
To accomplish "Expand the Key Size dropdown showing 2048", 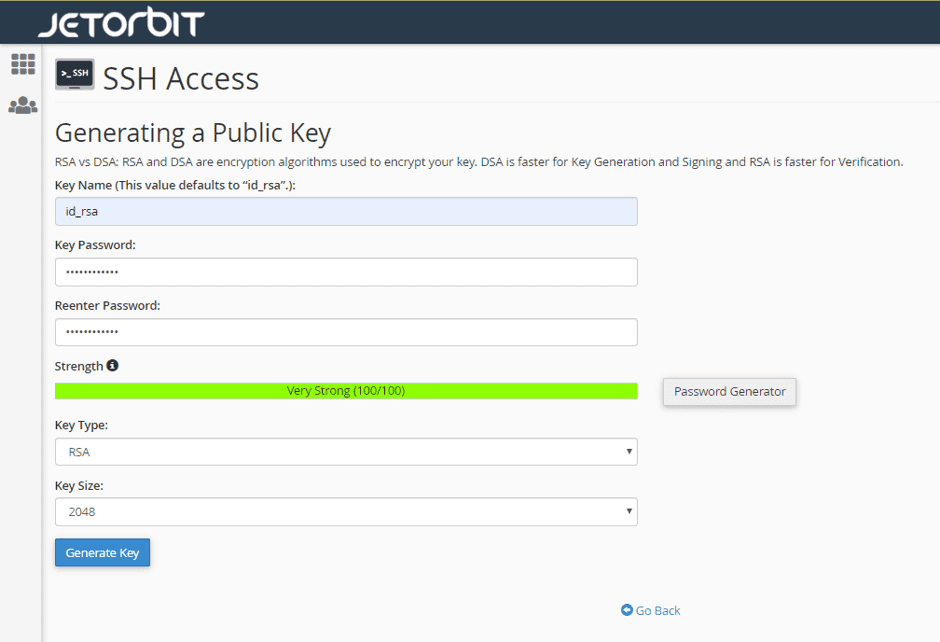I will tap(346, 512).
